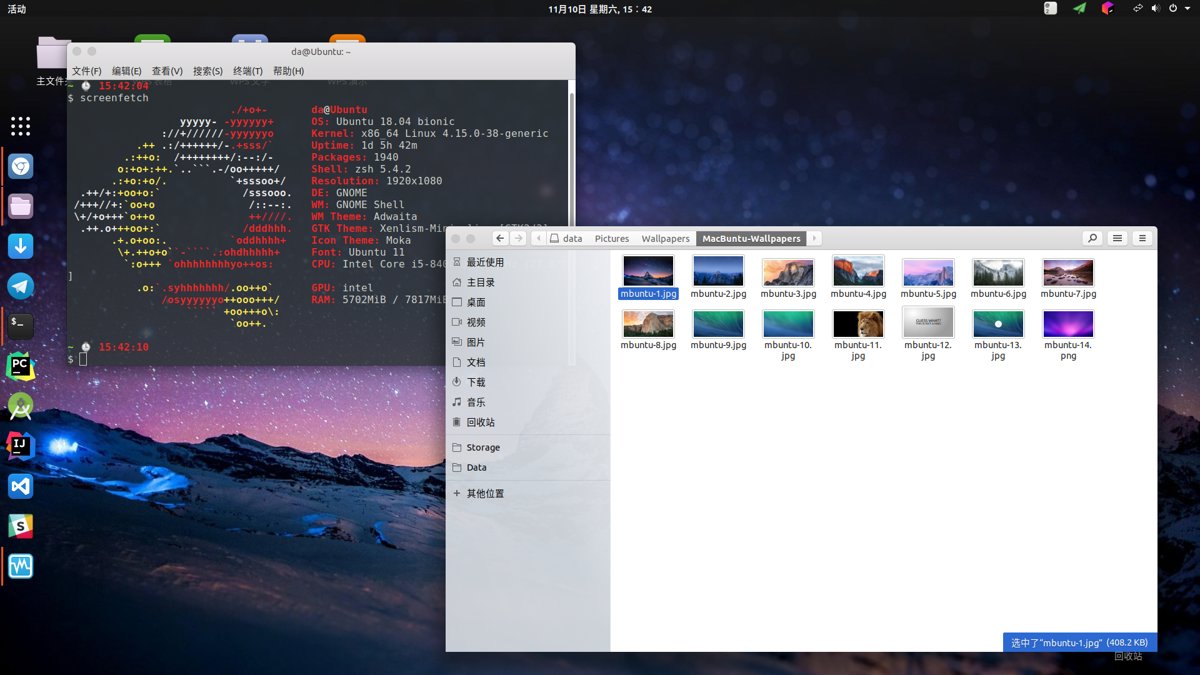Open the volume indicator in top bar

1155,8
